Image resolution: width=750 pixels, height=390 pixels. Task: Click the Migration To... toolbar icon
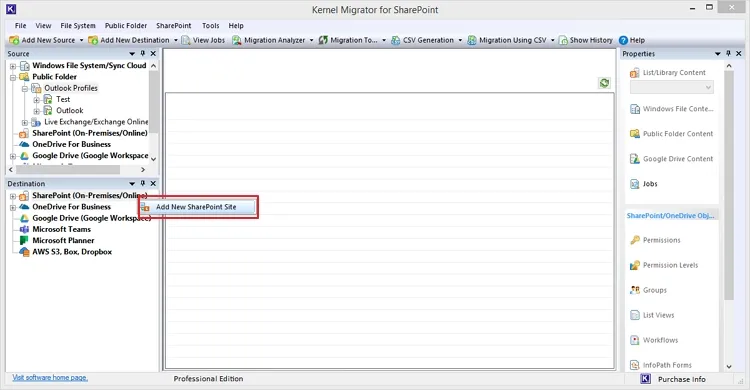323,40
